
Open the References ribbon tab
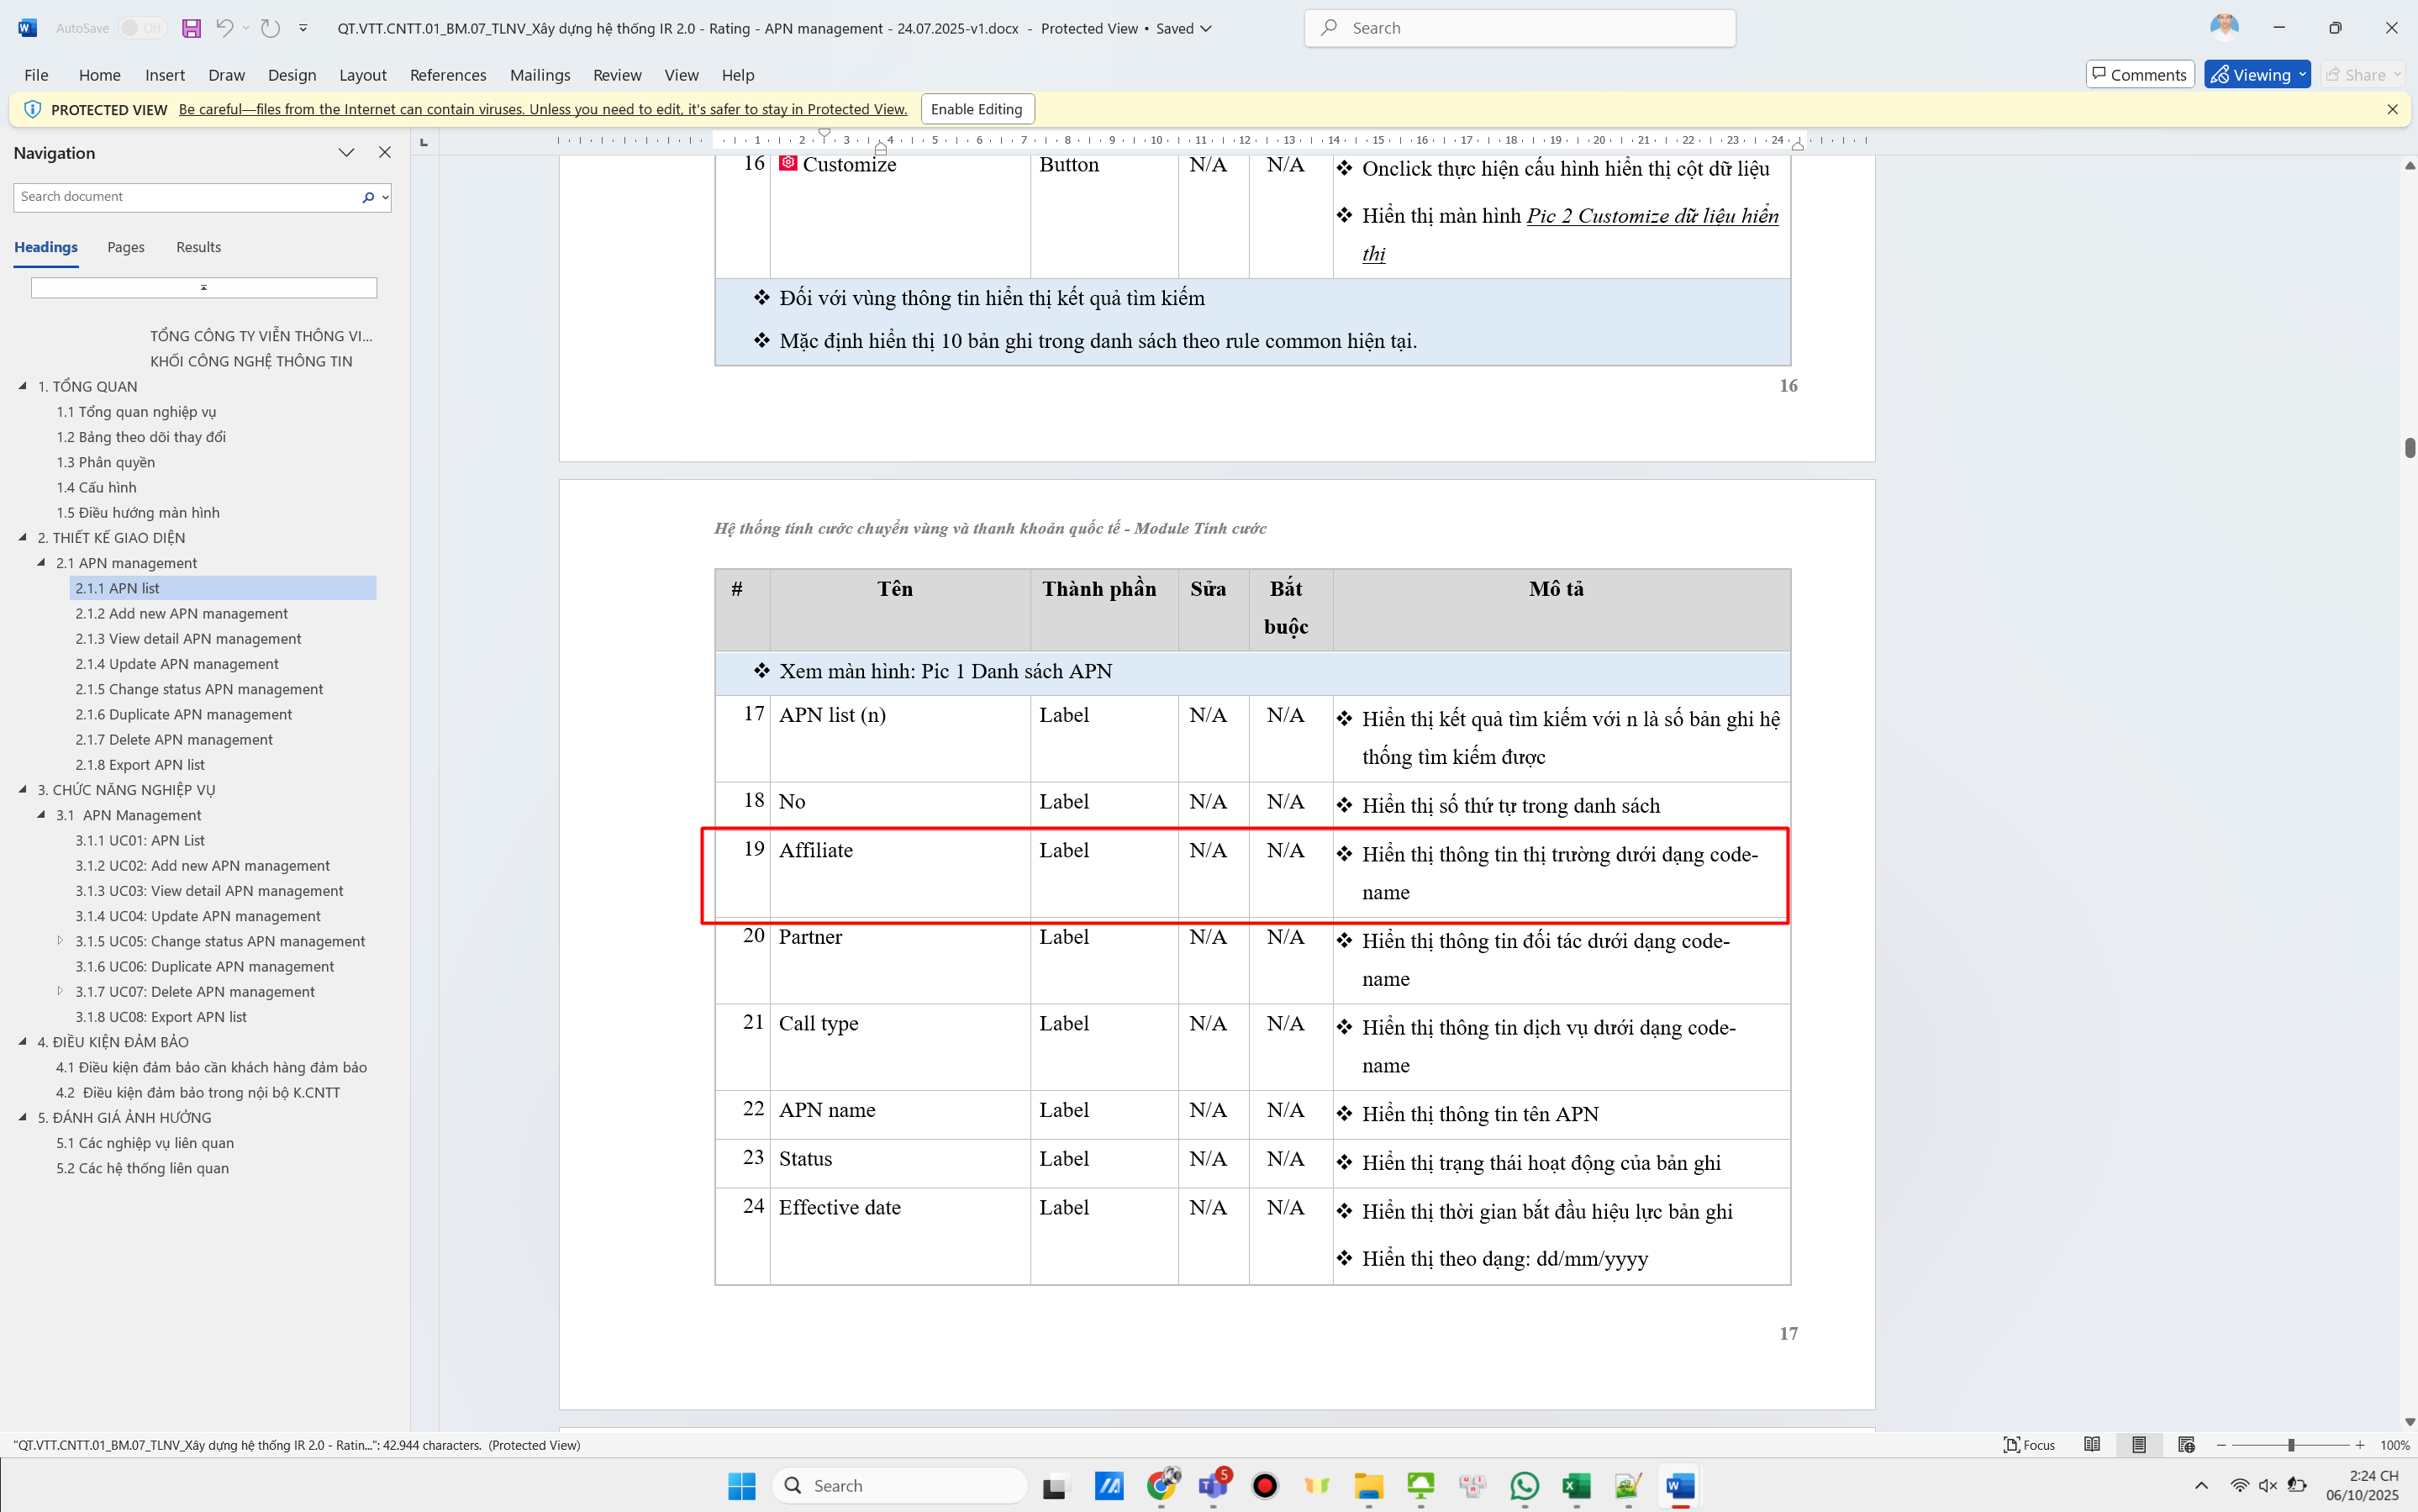[447, 75]
